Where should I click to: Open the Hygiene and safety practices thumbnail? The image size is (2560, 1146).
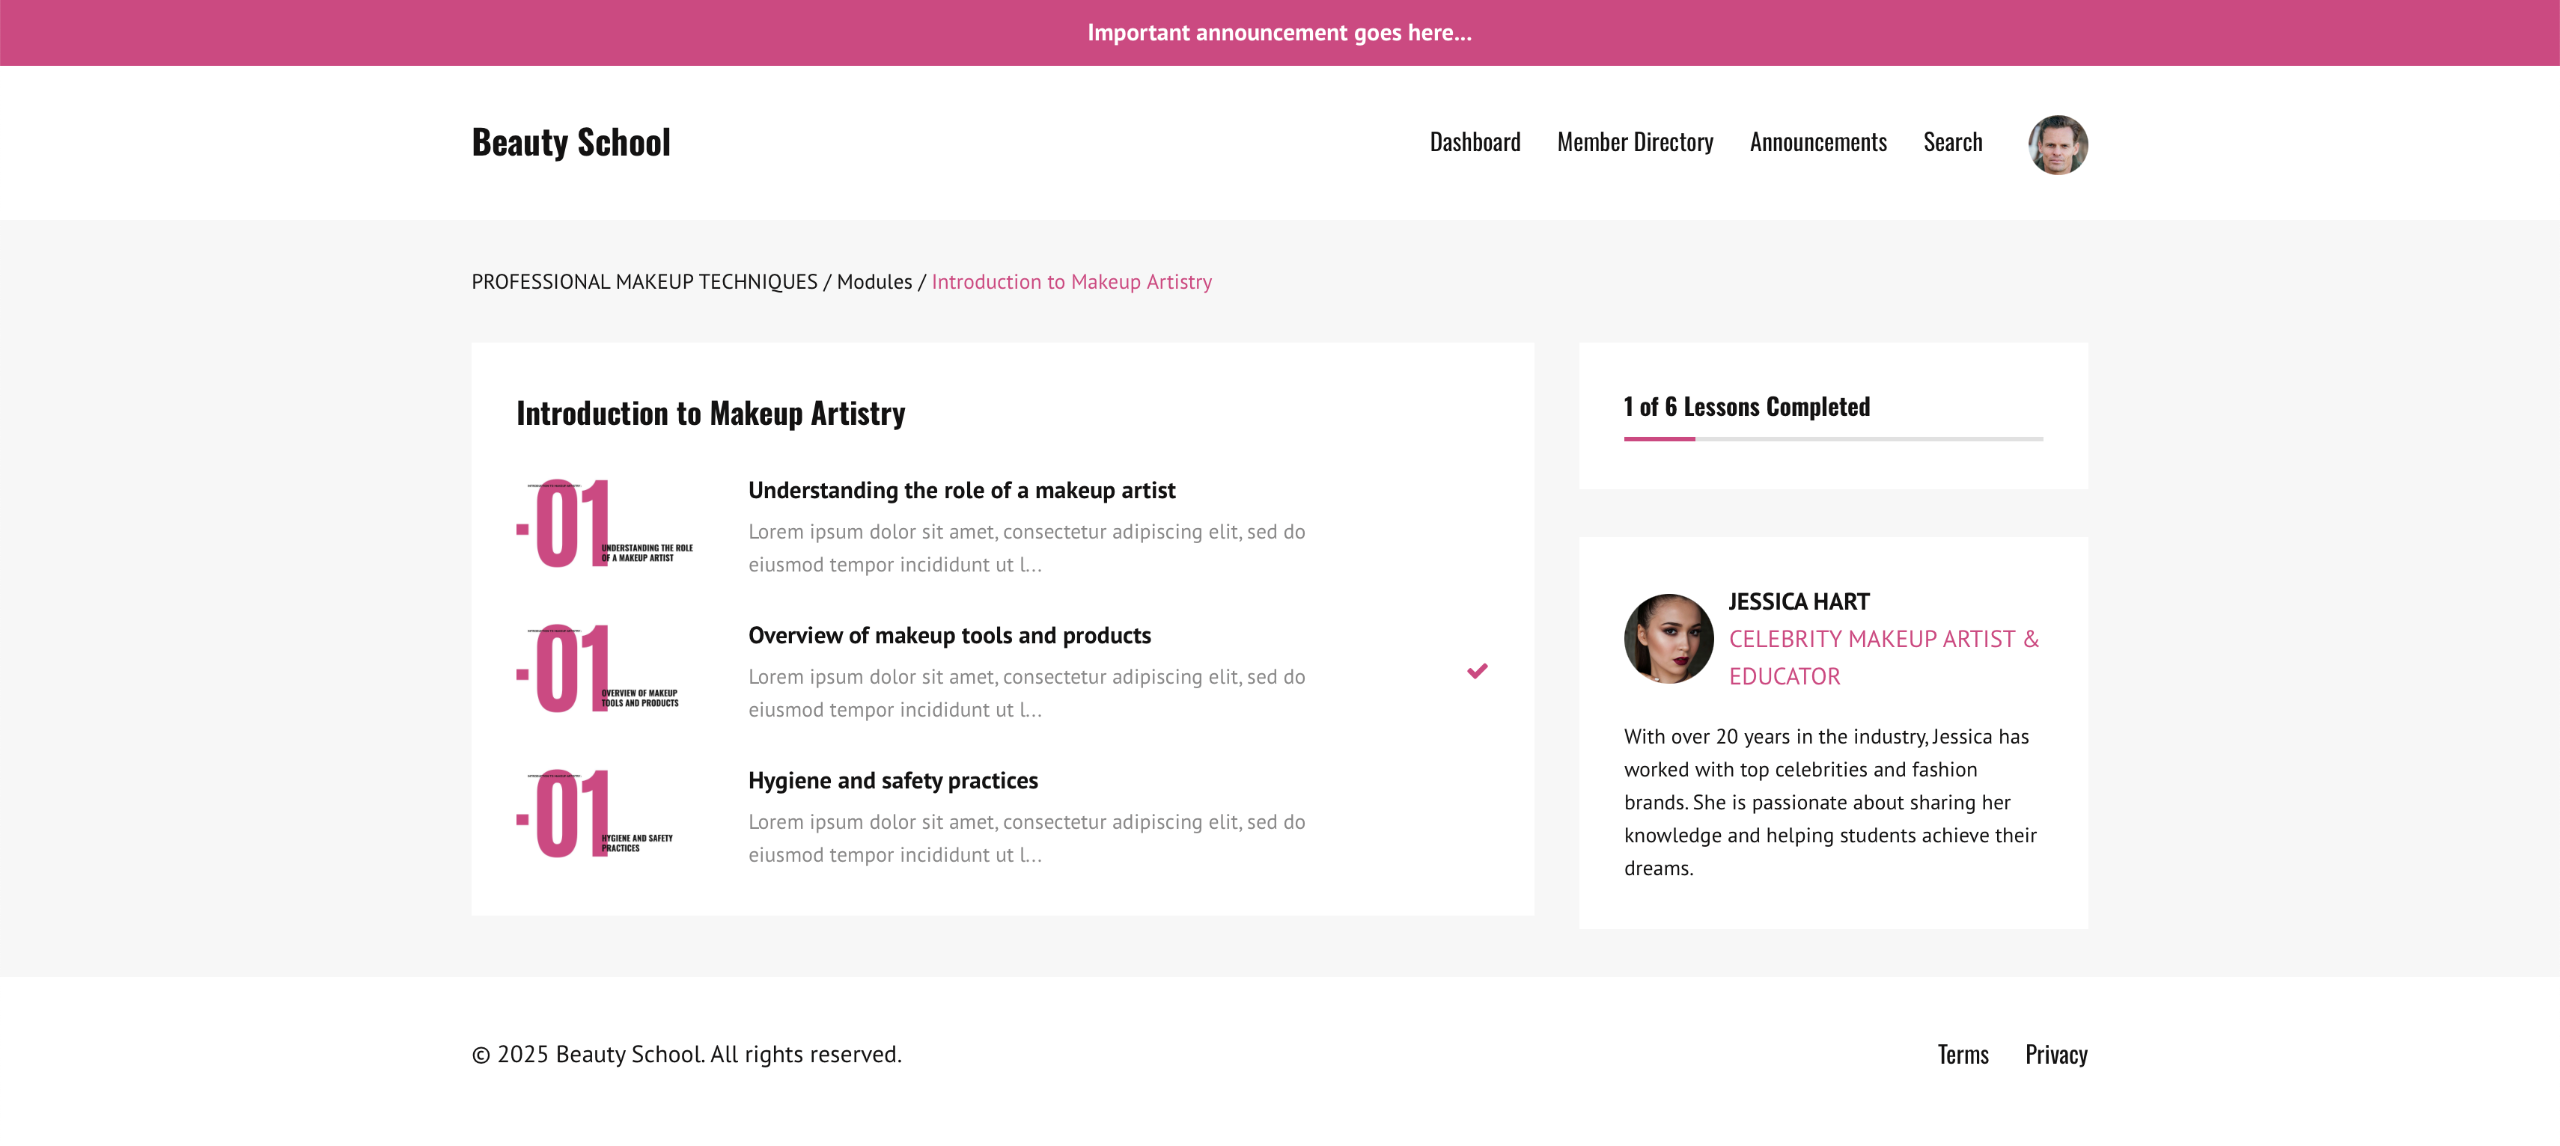point(606,814)
